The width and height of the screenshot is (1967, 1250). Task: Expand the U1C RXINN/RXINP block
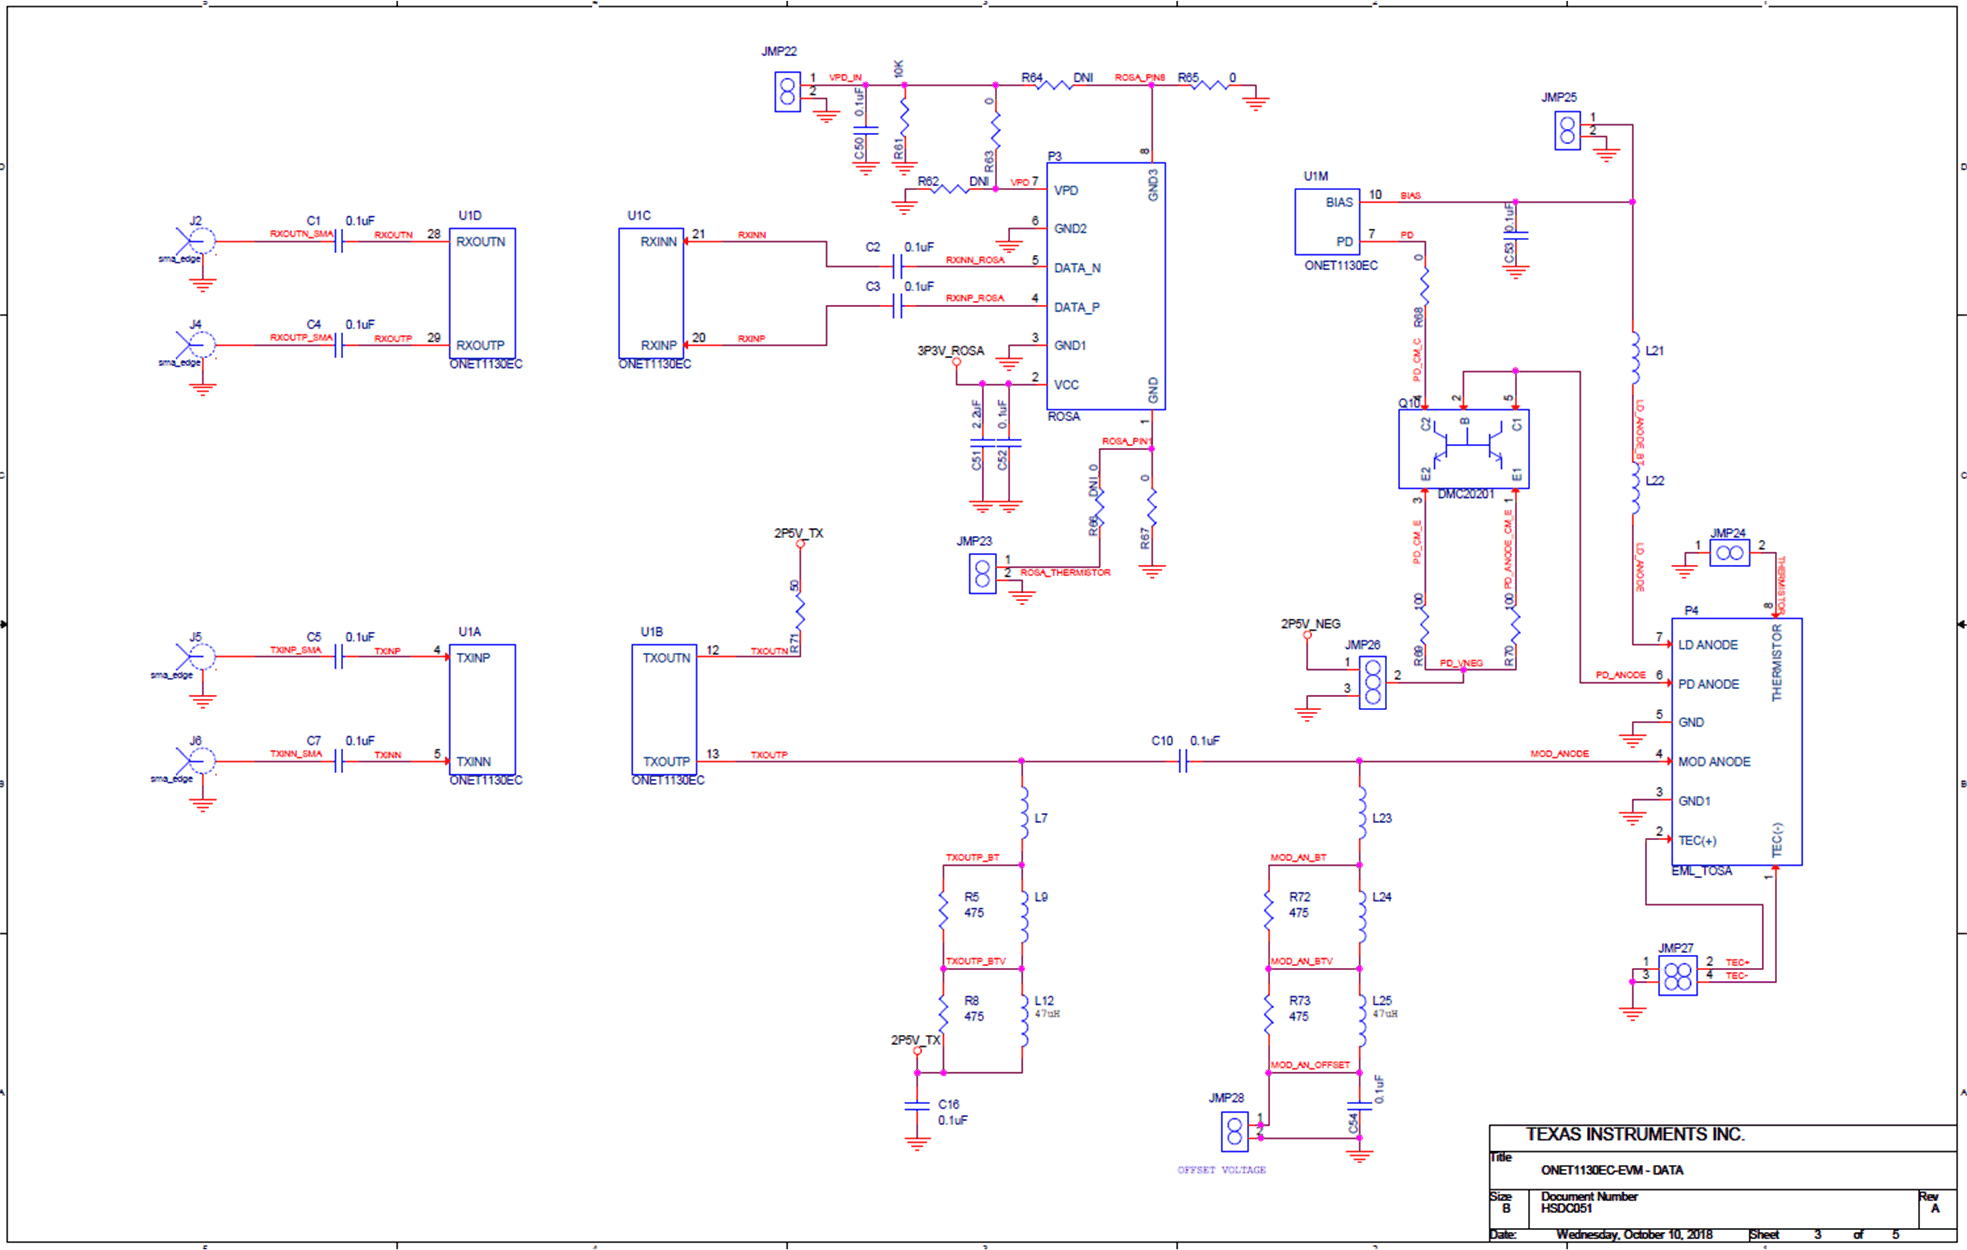pos(651,290)
